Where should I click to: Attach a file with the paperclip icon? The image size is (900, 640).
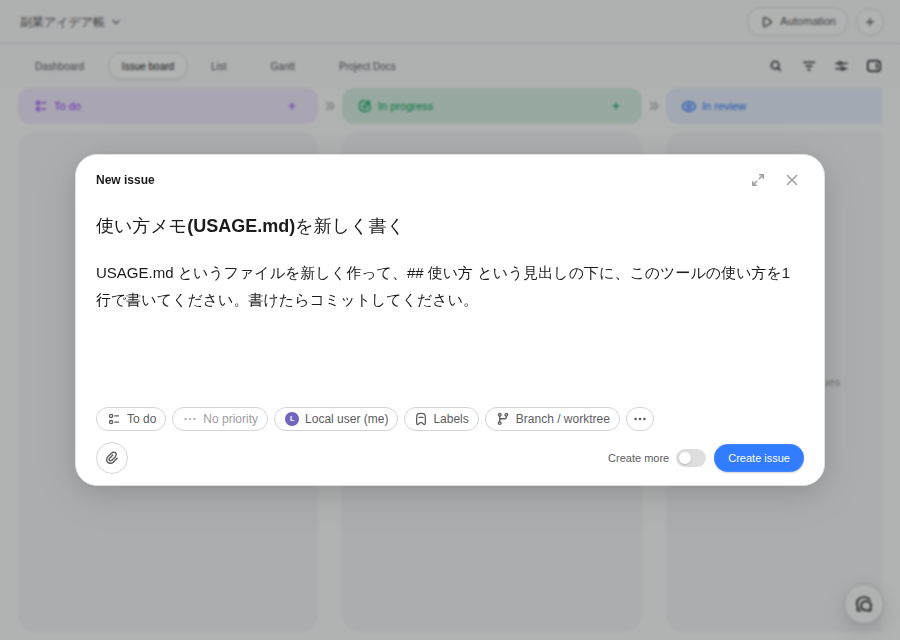click(x=112, y=458)
